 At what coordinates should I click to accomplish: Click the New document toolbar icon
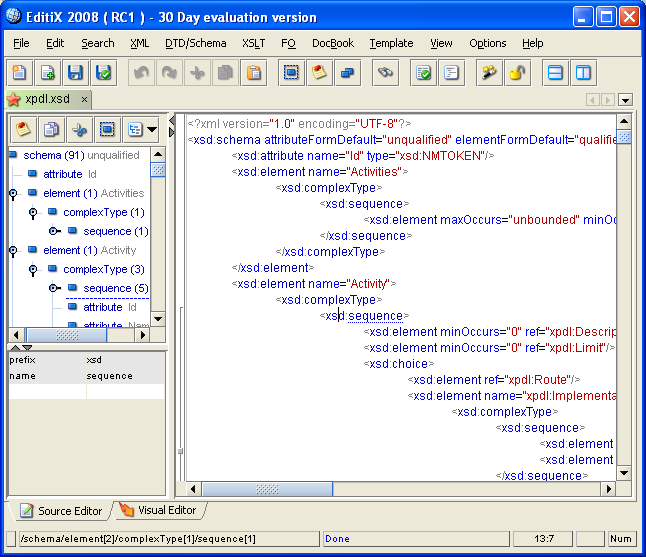click(x=19, y=73)
